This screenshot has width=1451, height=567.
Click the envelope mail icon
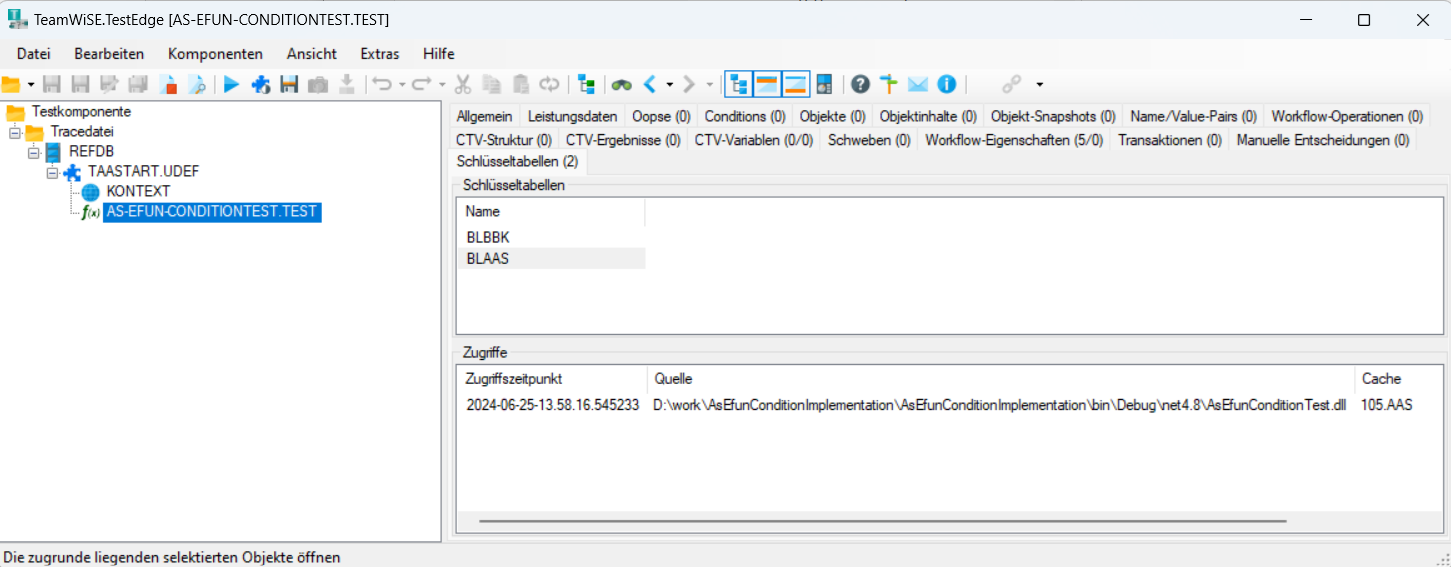[918, 85]
